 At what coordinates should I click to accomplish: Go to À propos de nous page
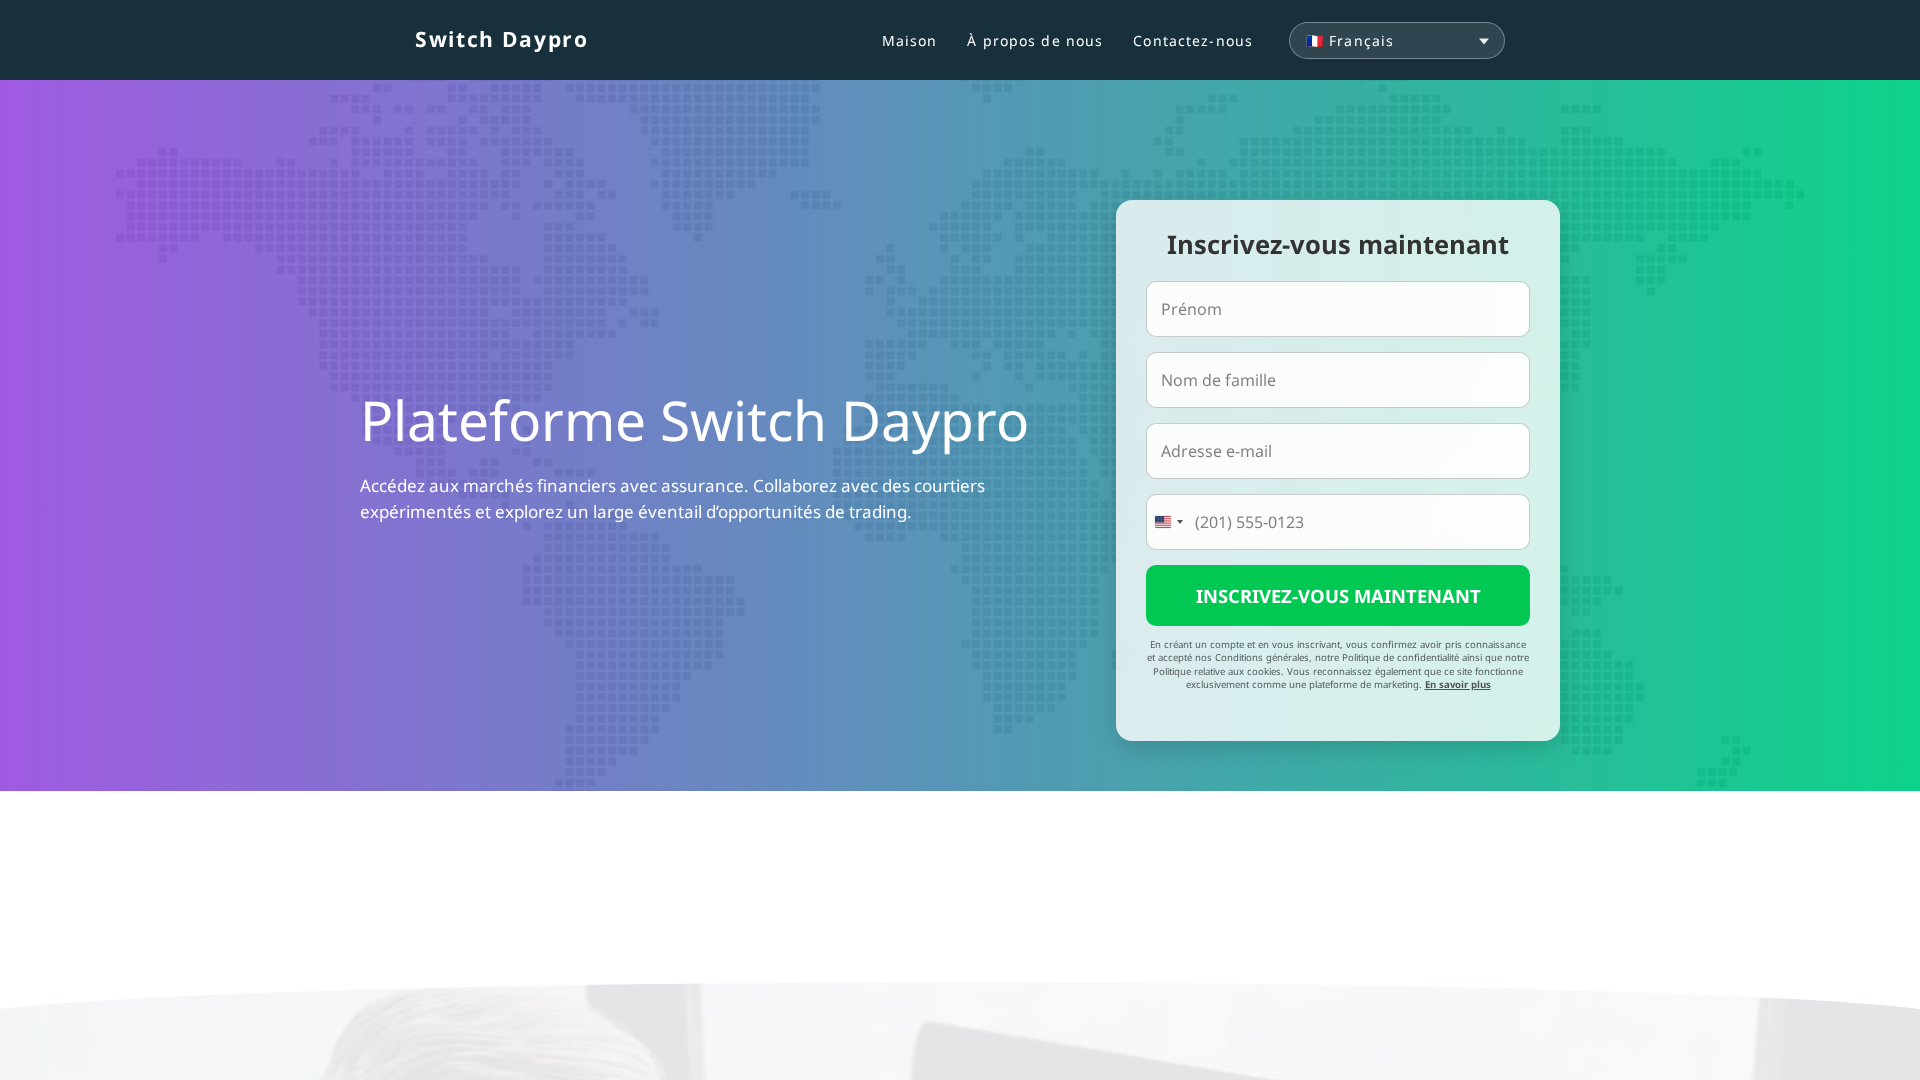[1034, 41]
